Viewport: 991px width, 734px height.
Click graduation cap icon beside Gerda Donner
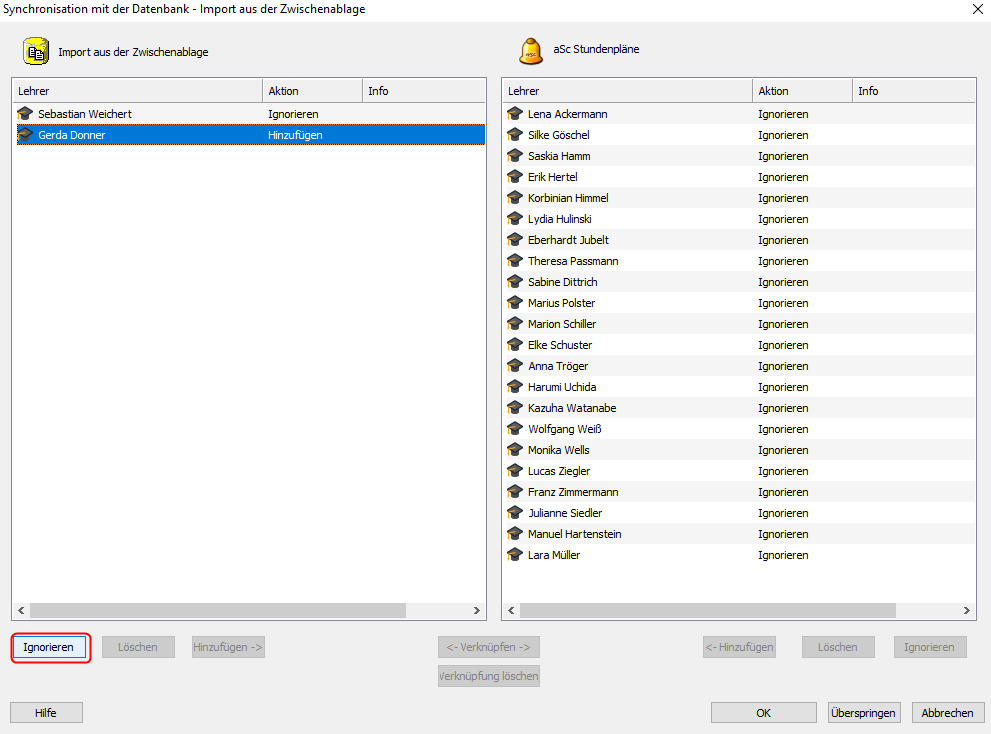pos(26,135)
